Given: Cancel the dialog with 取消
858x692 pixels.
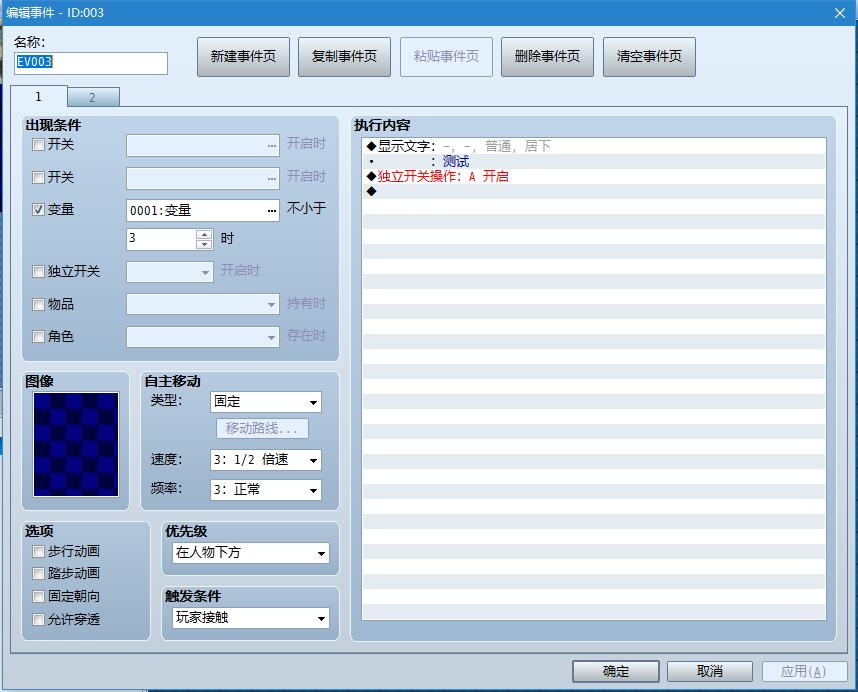Looking at the screenshot, I should (x=710, y=671).
